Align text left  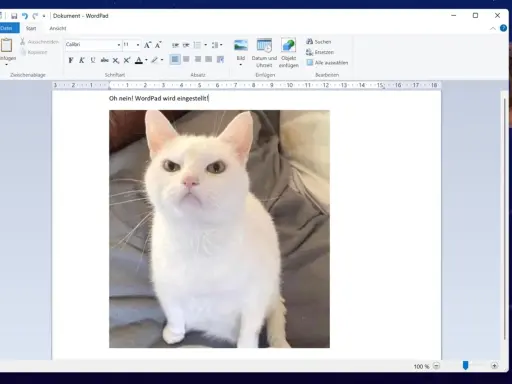coord(175,59)
